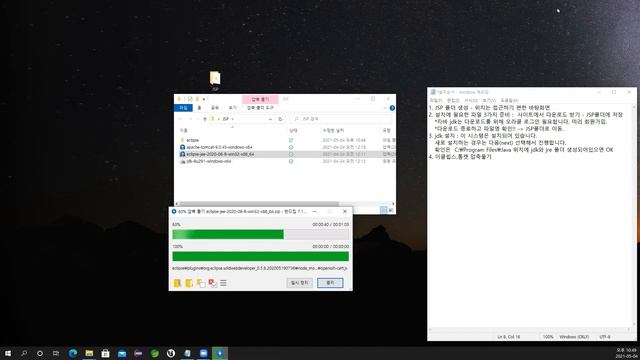Click the red icon in Bandizip dialog toolbar
640x360 pixels.
[212, 283]
